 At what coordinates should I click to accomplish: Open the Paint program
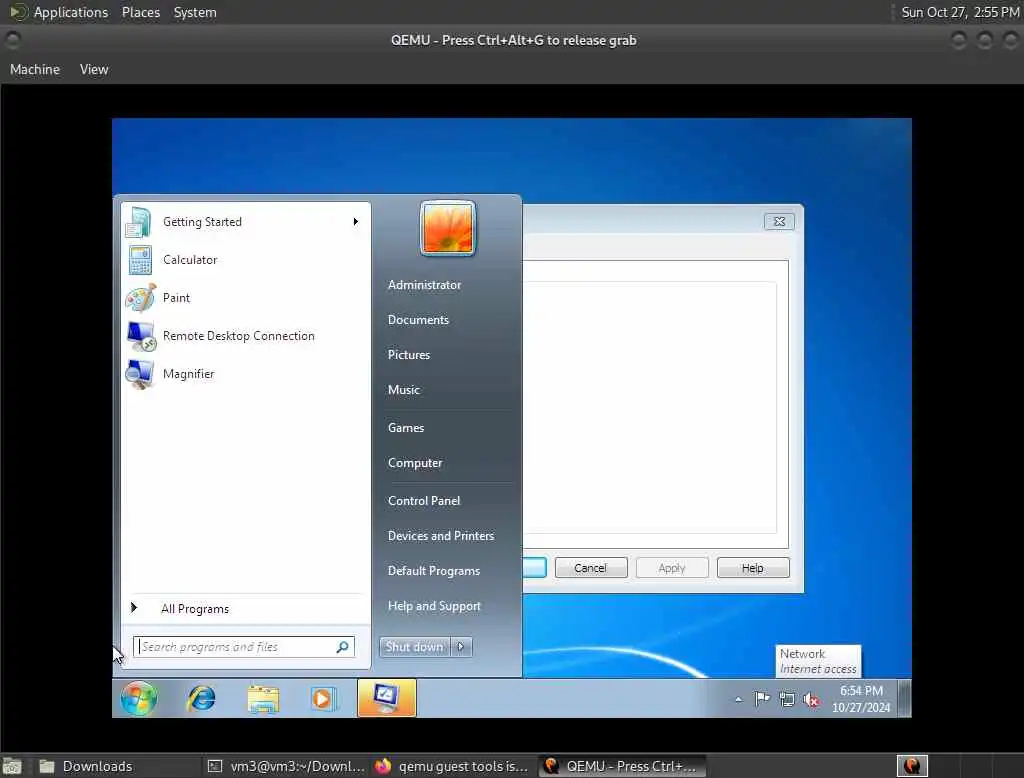(245, 298)
